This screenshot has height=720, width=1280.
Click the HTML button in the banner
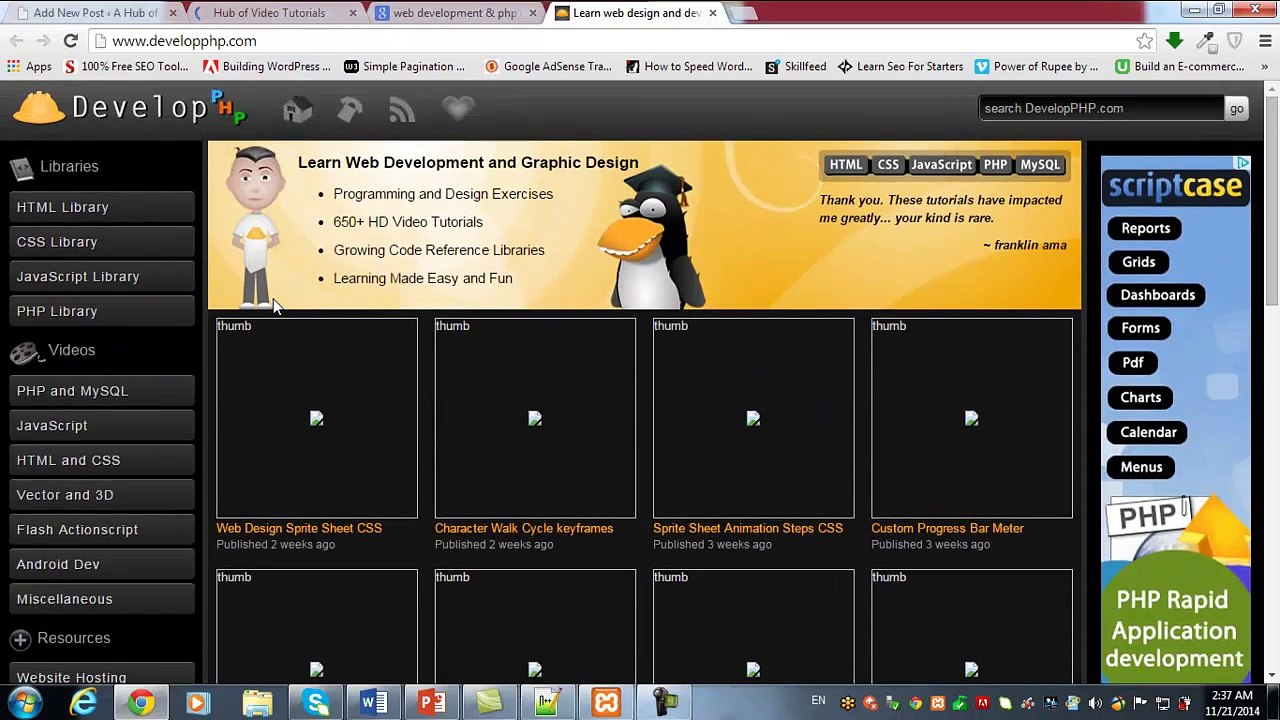[845, 165]
